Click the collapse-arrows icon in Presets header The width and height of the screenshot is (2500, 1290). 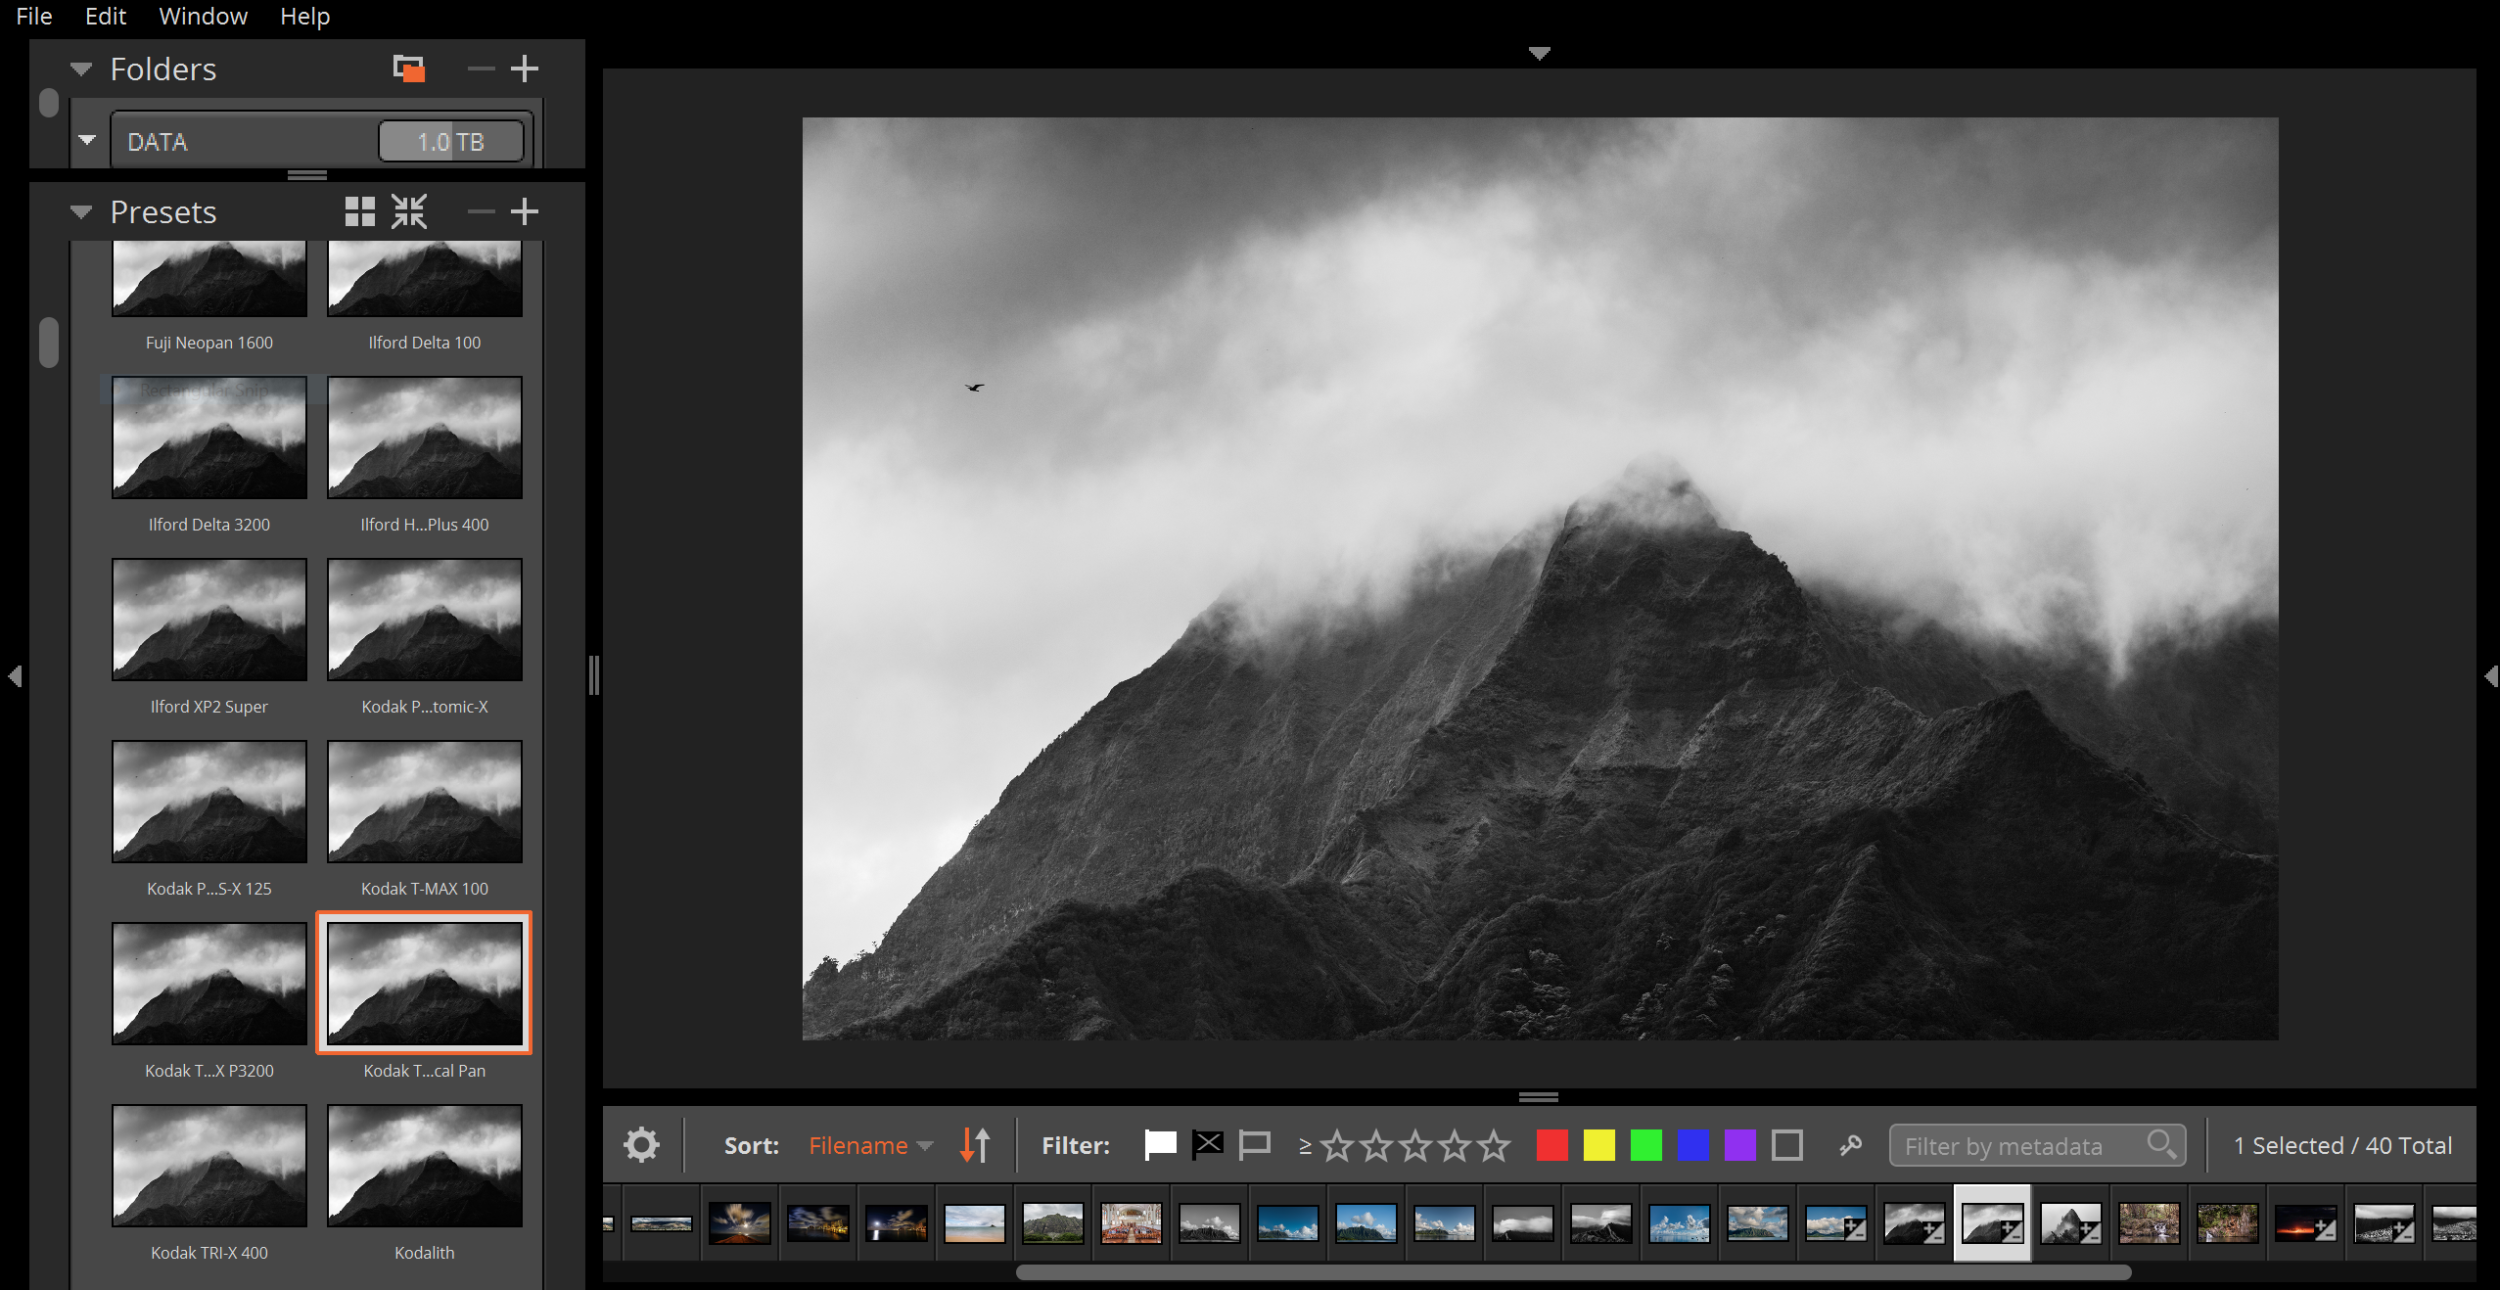click(409, 211)
